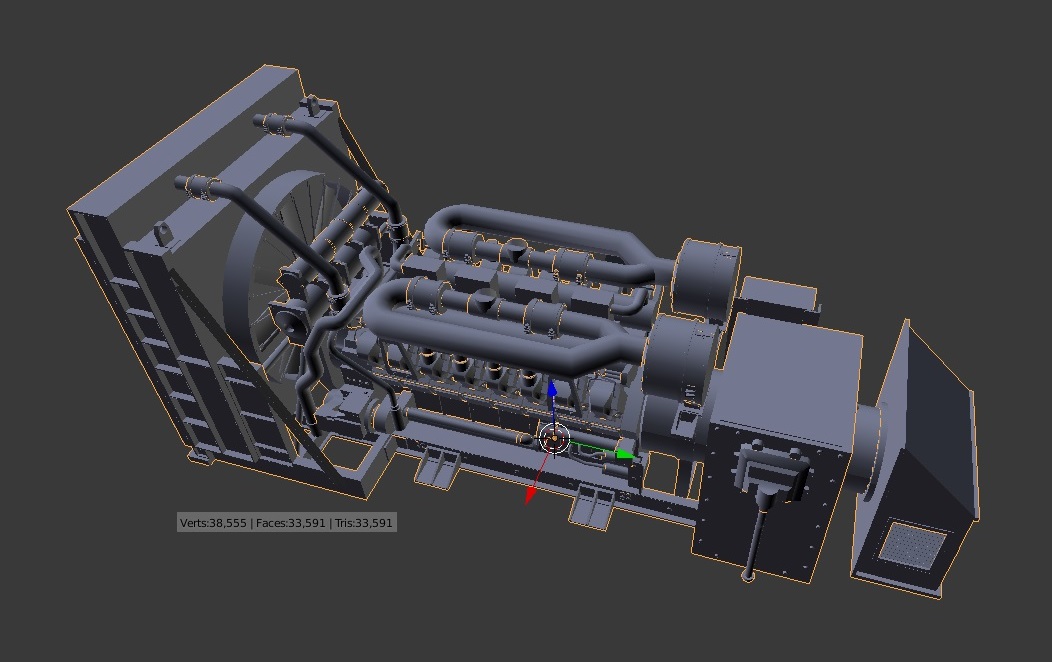This screenshot has width=1052, height=662.
Task: Click the white circle at the gizmo center
Action: [553, 438]
